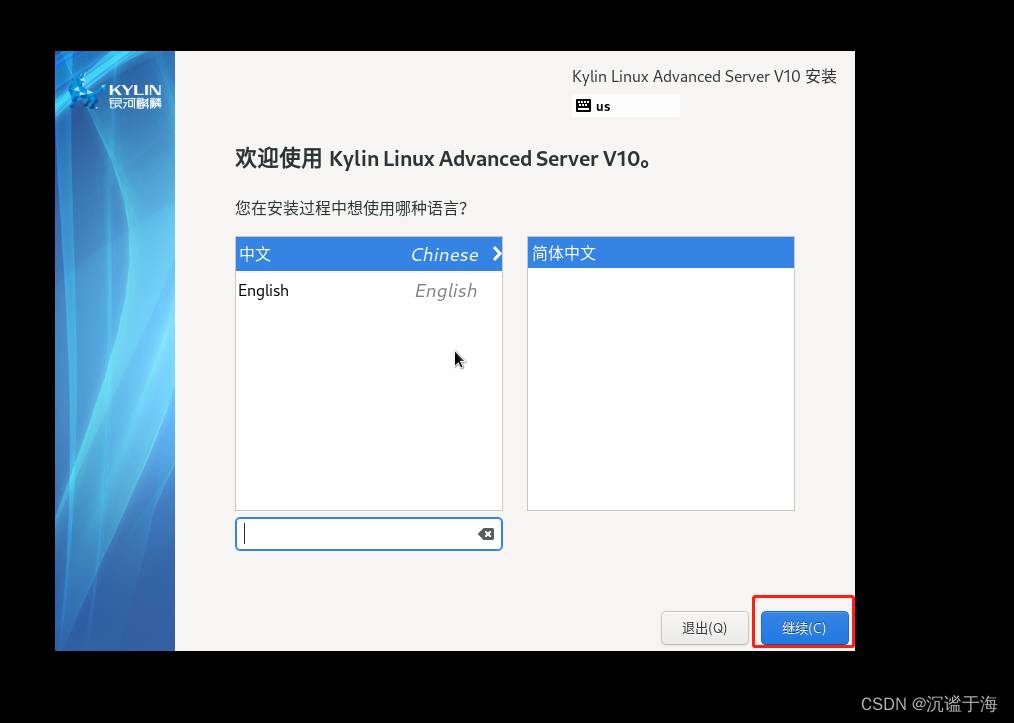Viewport: 1014px width, 723px height.
Task: Click the italic "Chinese" label
Action: pyautogui.click(x=445, y=255)
